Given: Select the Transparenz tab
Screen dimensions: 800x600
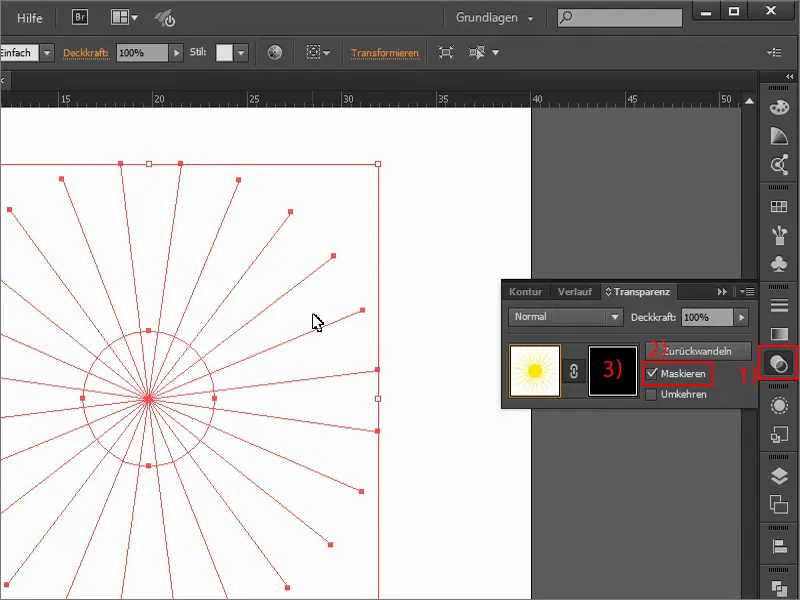Looking at the screenshot, I should (638, 292).
